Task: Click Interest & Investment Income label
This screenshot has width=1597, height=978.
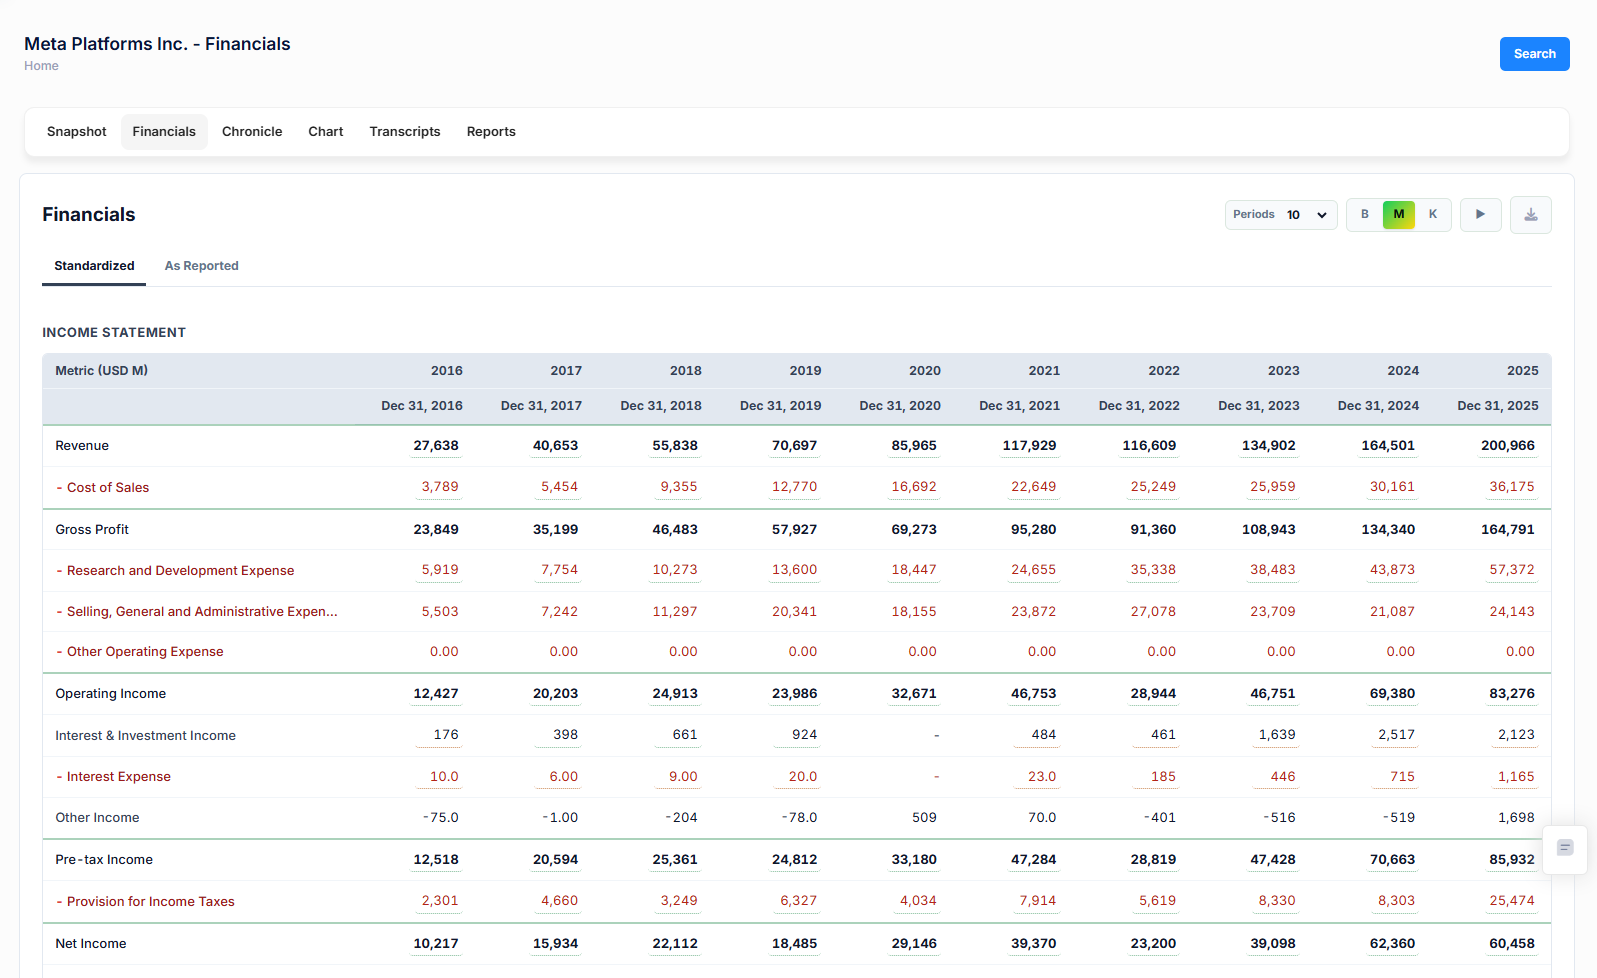Action: tap(146, 736)
